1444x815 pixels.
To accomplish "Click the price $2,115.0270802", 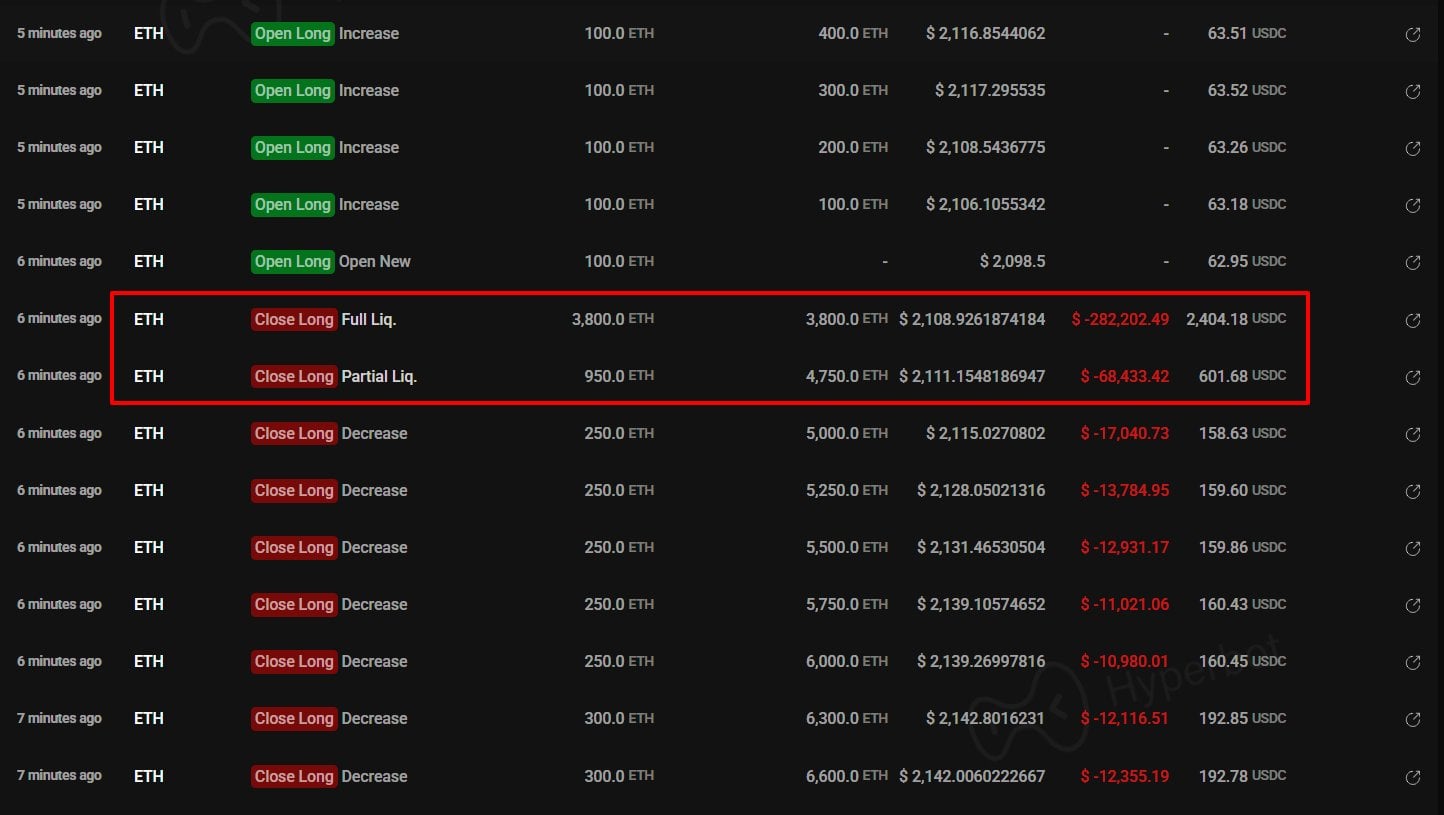I will point(986,433).
